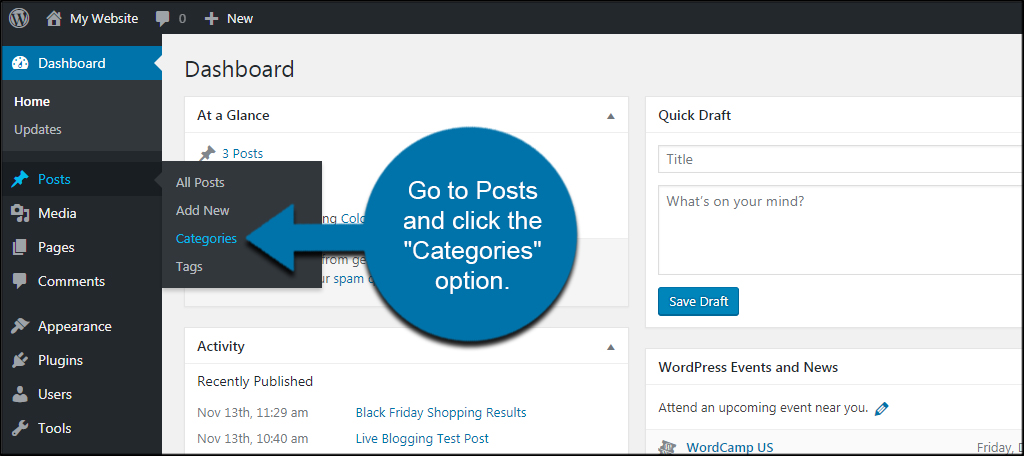
Task: Open Tags in the Posts submenu
Action: point(189,266)
